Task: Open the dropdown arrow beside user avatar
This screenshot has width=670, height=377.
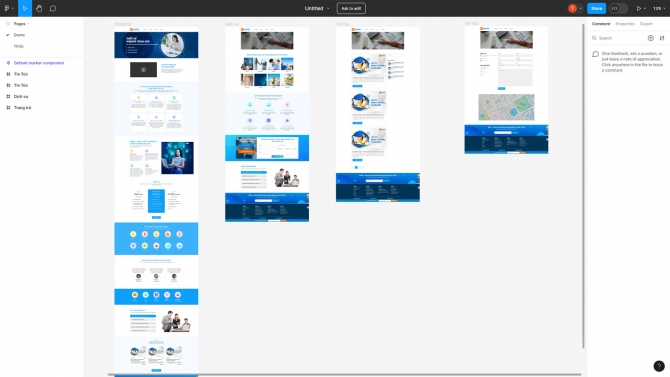Action: point(580,9)
